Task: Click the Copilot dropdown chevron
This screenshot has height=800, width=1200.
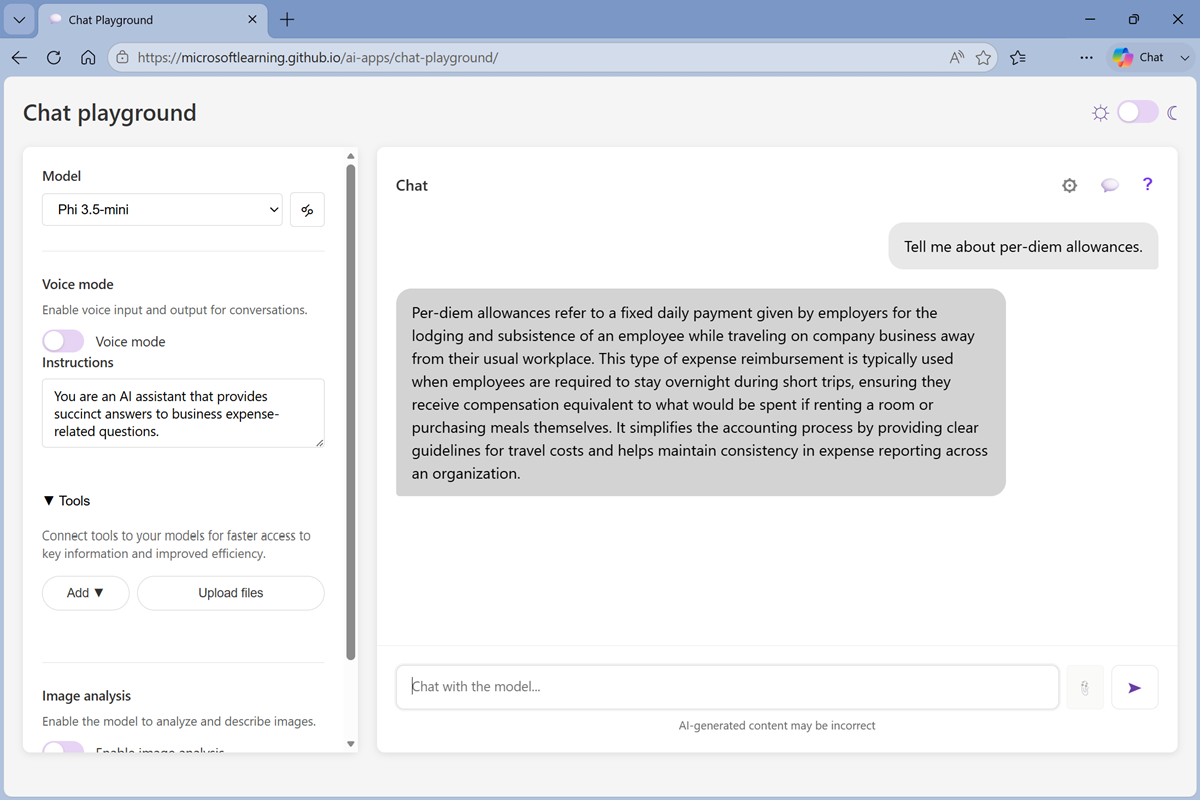Action: pos(1185,58)
